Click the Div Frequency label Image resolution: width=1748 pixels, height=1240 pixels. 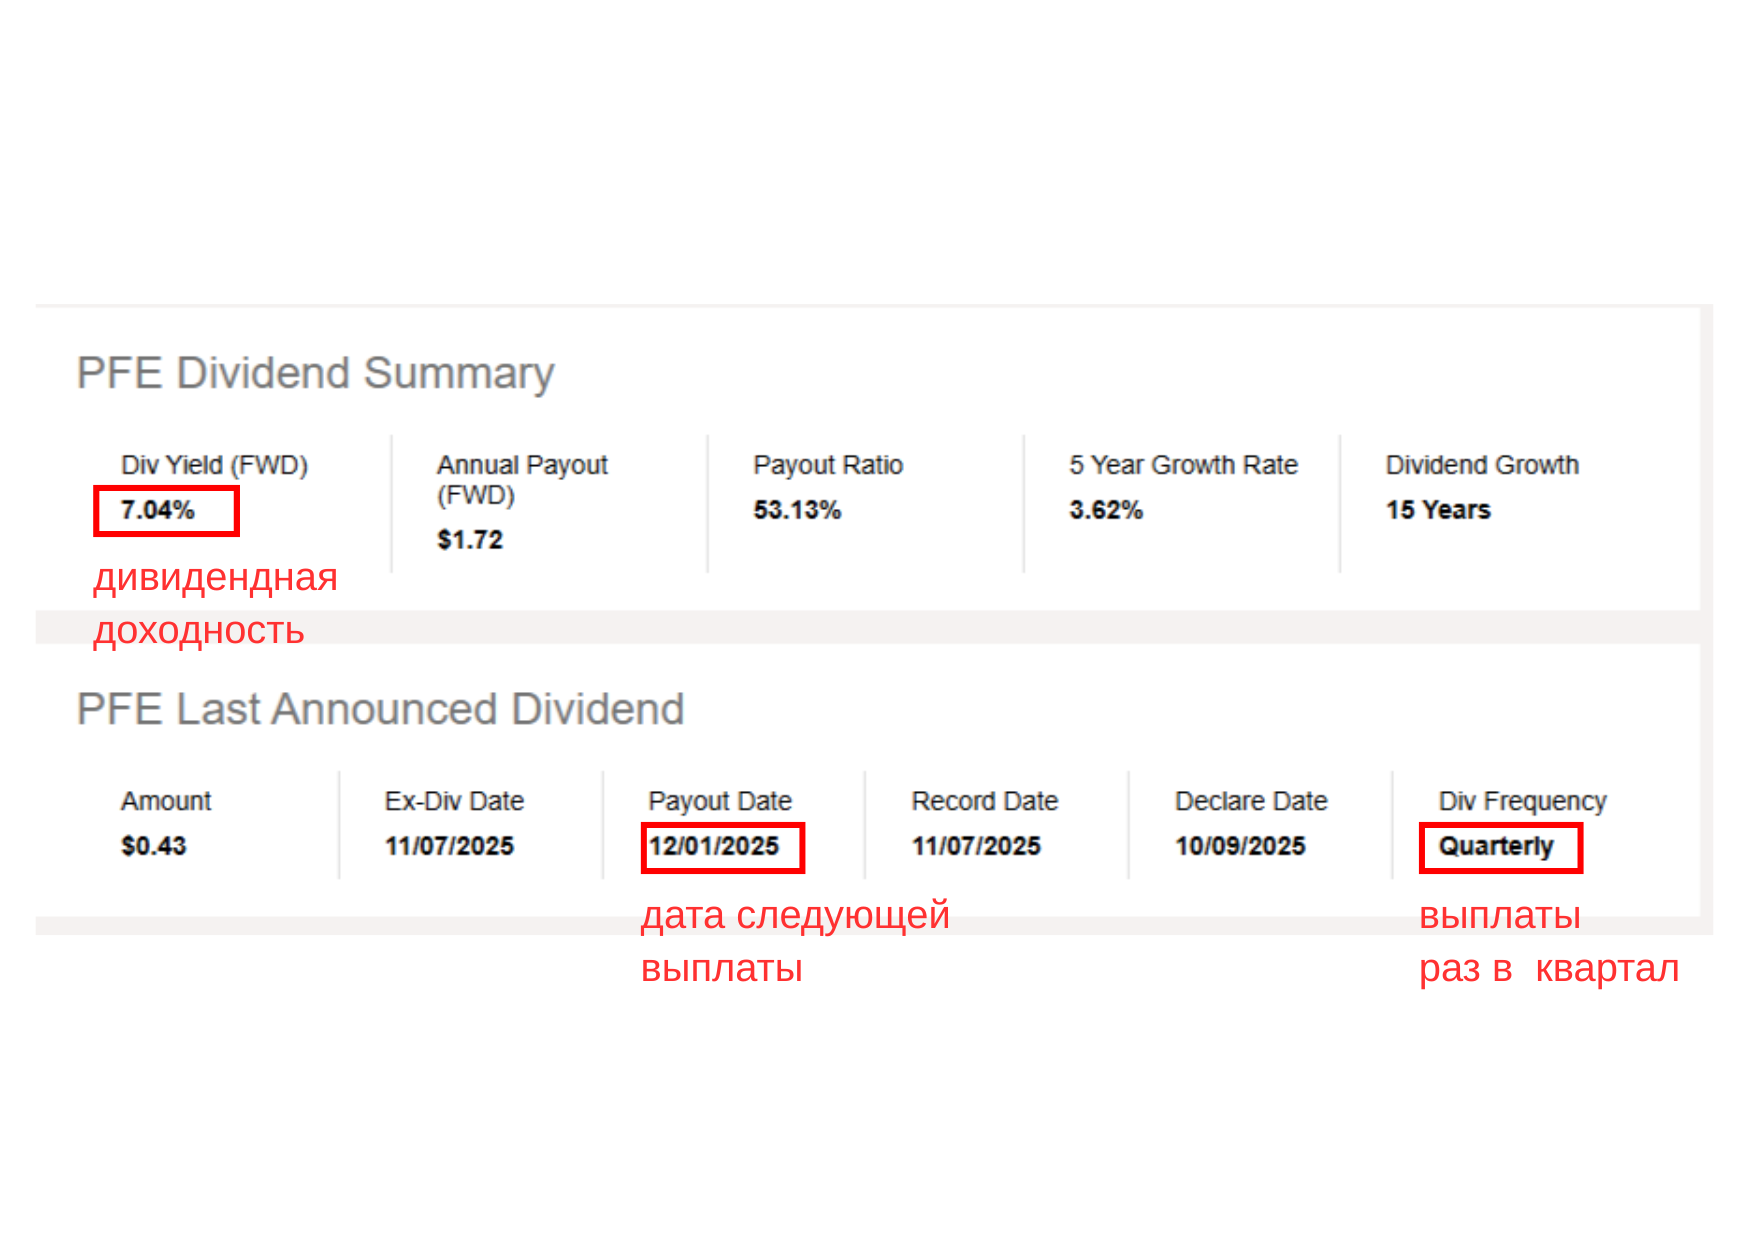click(1521, 801)
